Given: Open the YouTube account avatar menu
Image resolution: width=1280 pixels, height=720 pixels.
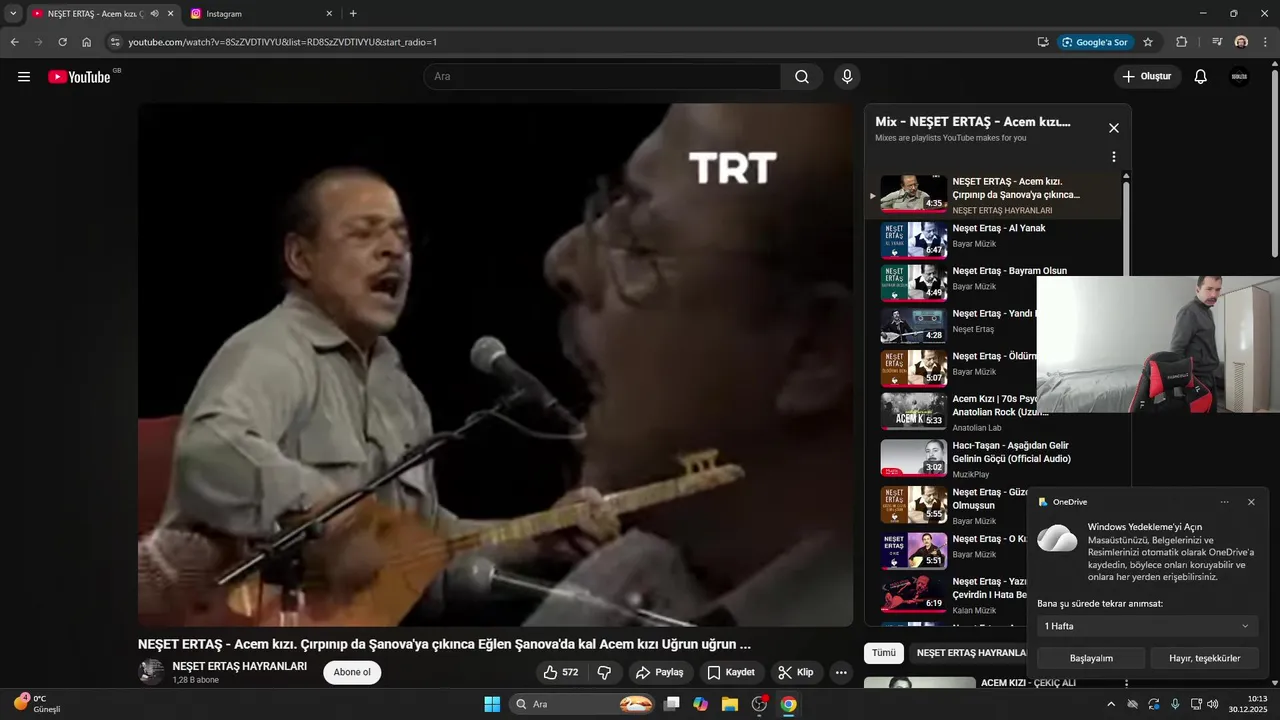Looking at the screenshot, I should point(1239,77).
